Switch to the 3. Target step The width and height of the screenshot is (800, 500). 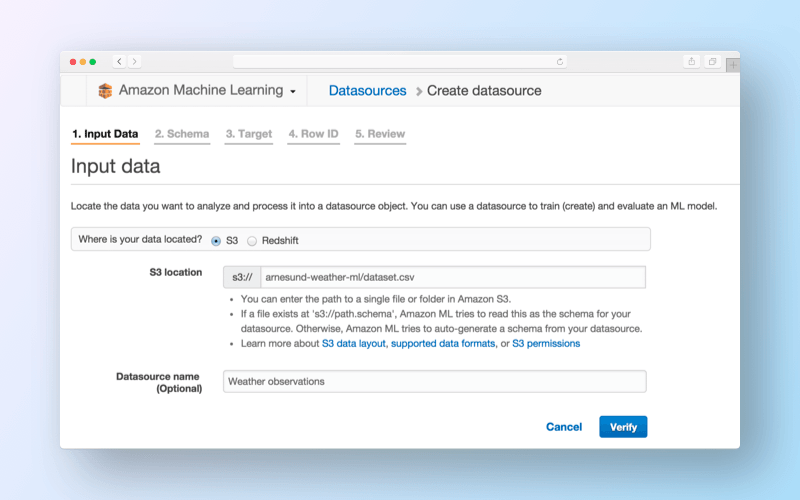[x=249, y=134]
